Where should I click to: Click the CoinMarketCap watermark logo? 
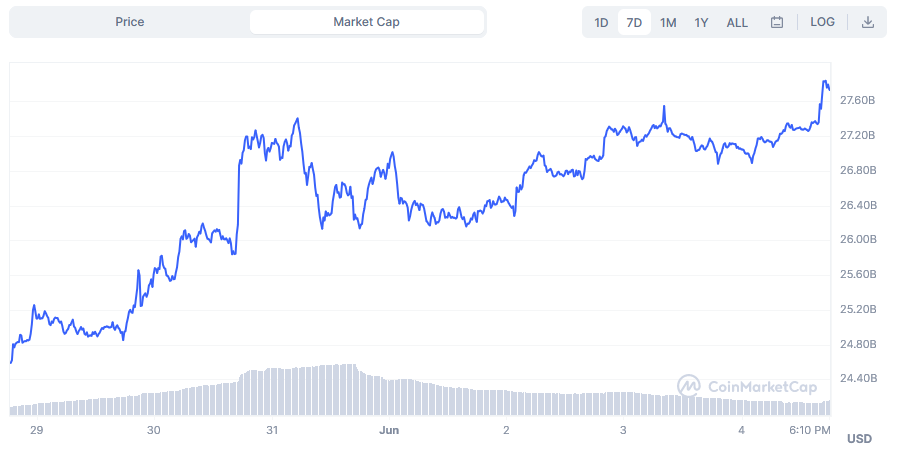point(748,386)
